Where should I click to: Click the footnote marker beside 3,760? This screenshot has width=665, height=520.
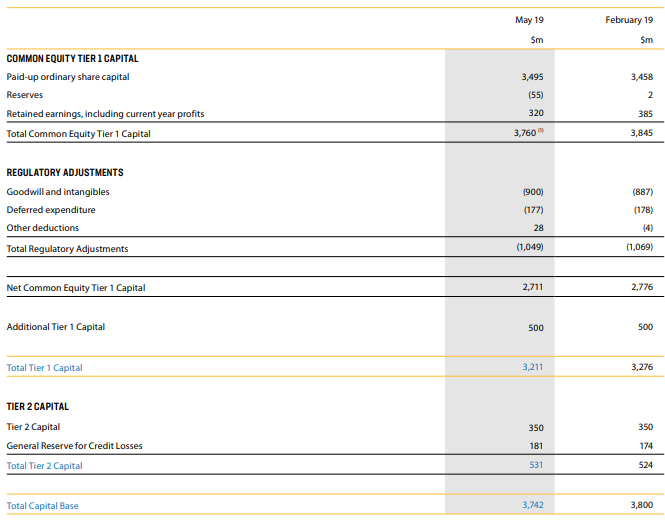coord(541,131)
